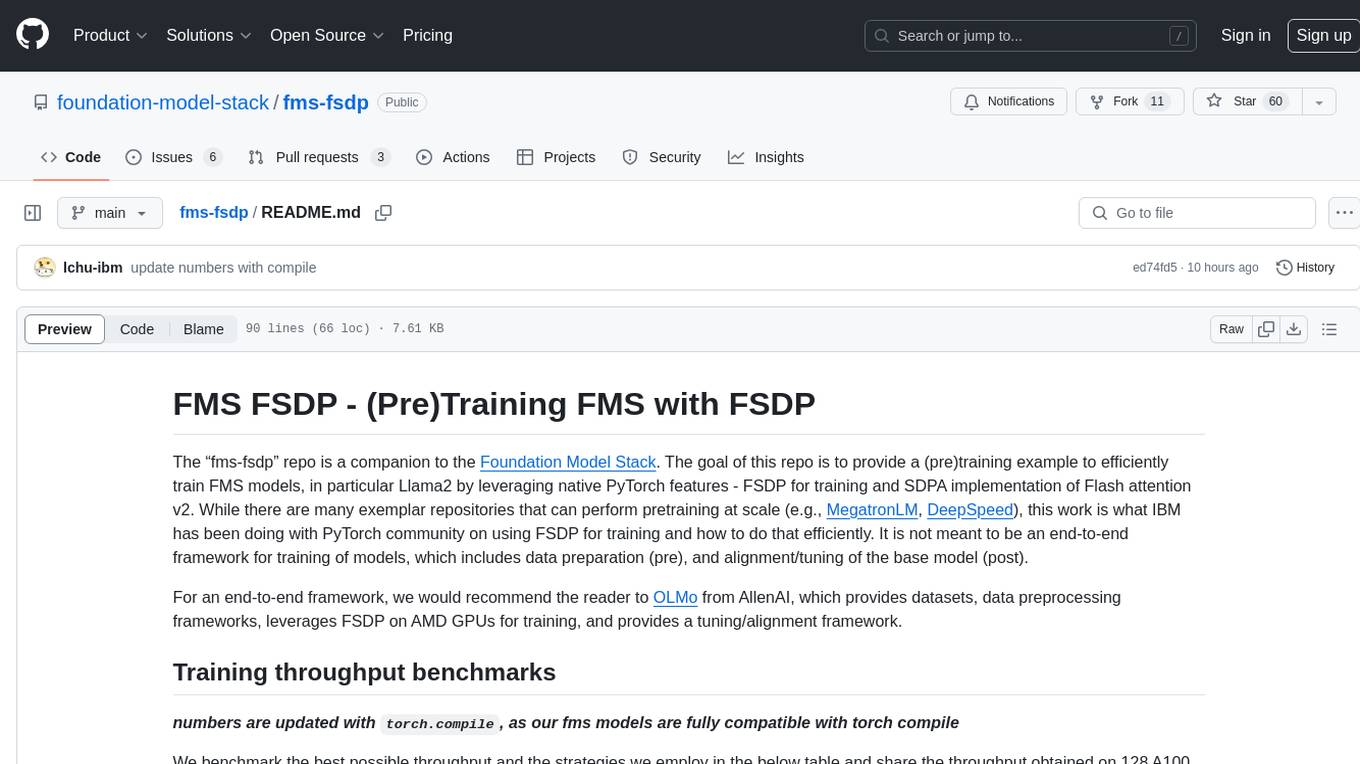
Task: Switch to the Pull requests tab
Action: click(318, 157)
